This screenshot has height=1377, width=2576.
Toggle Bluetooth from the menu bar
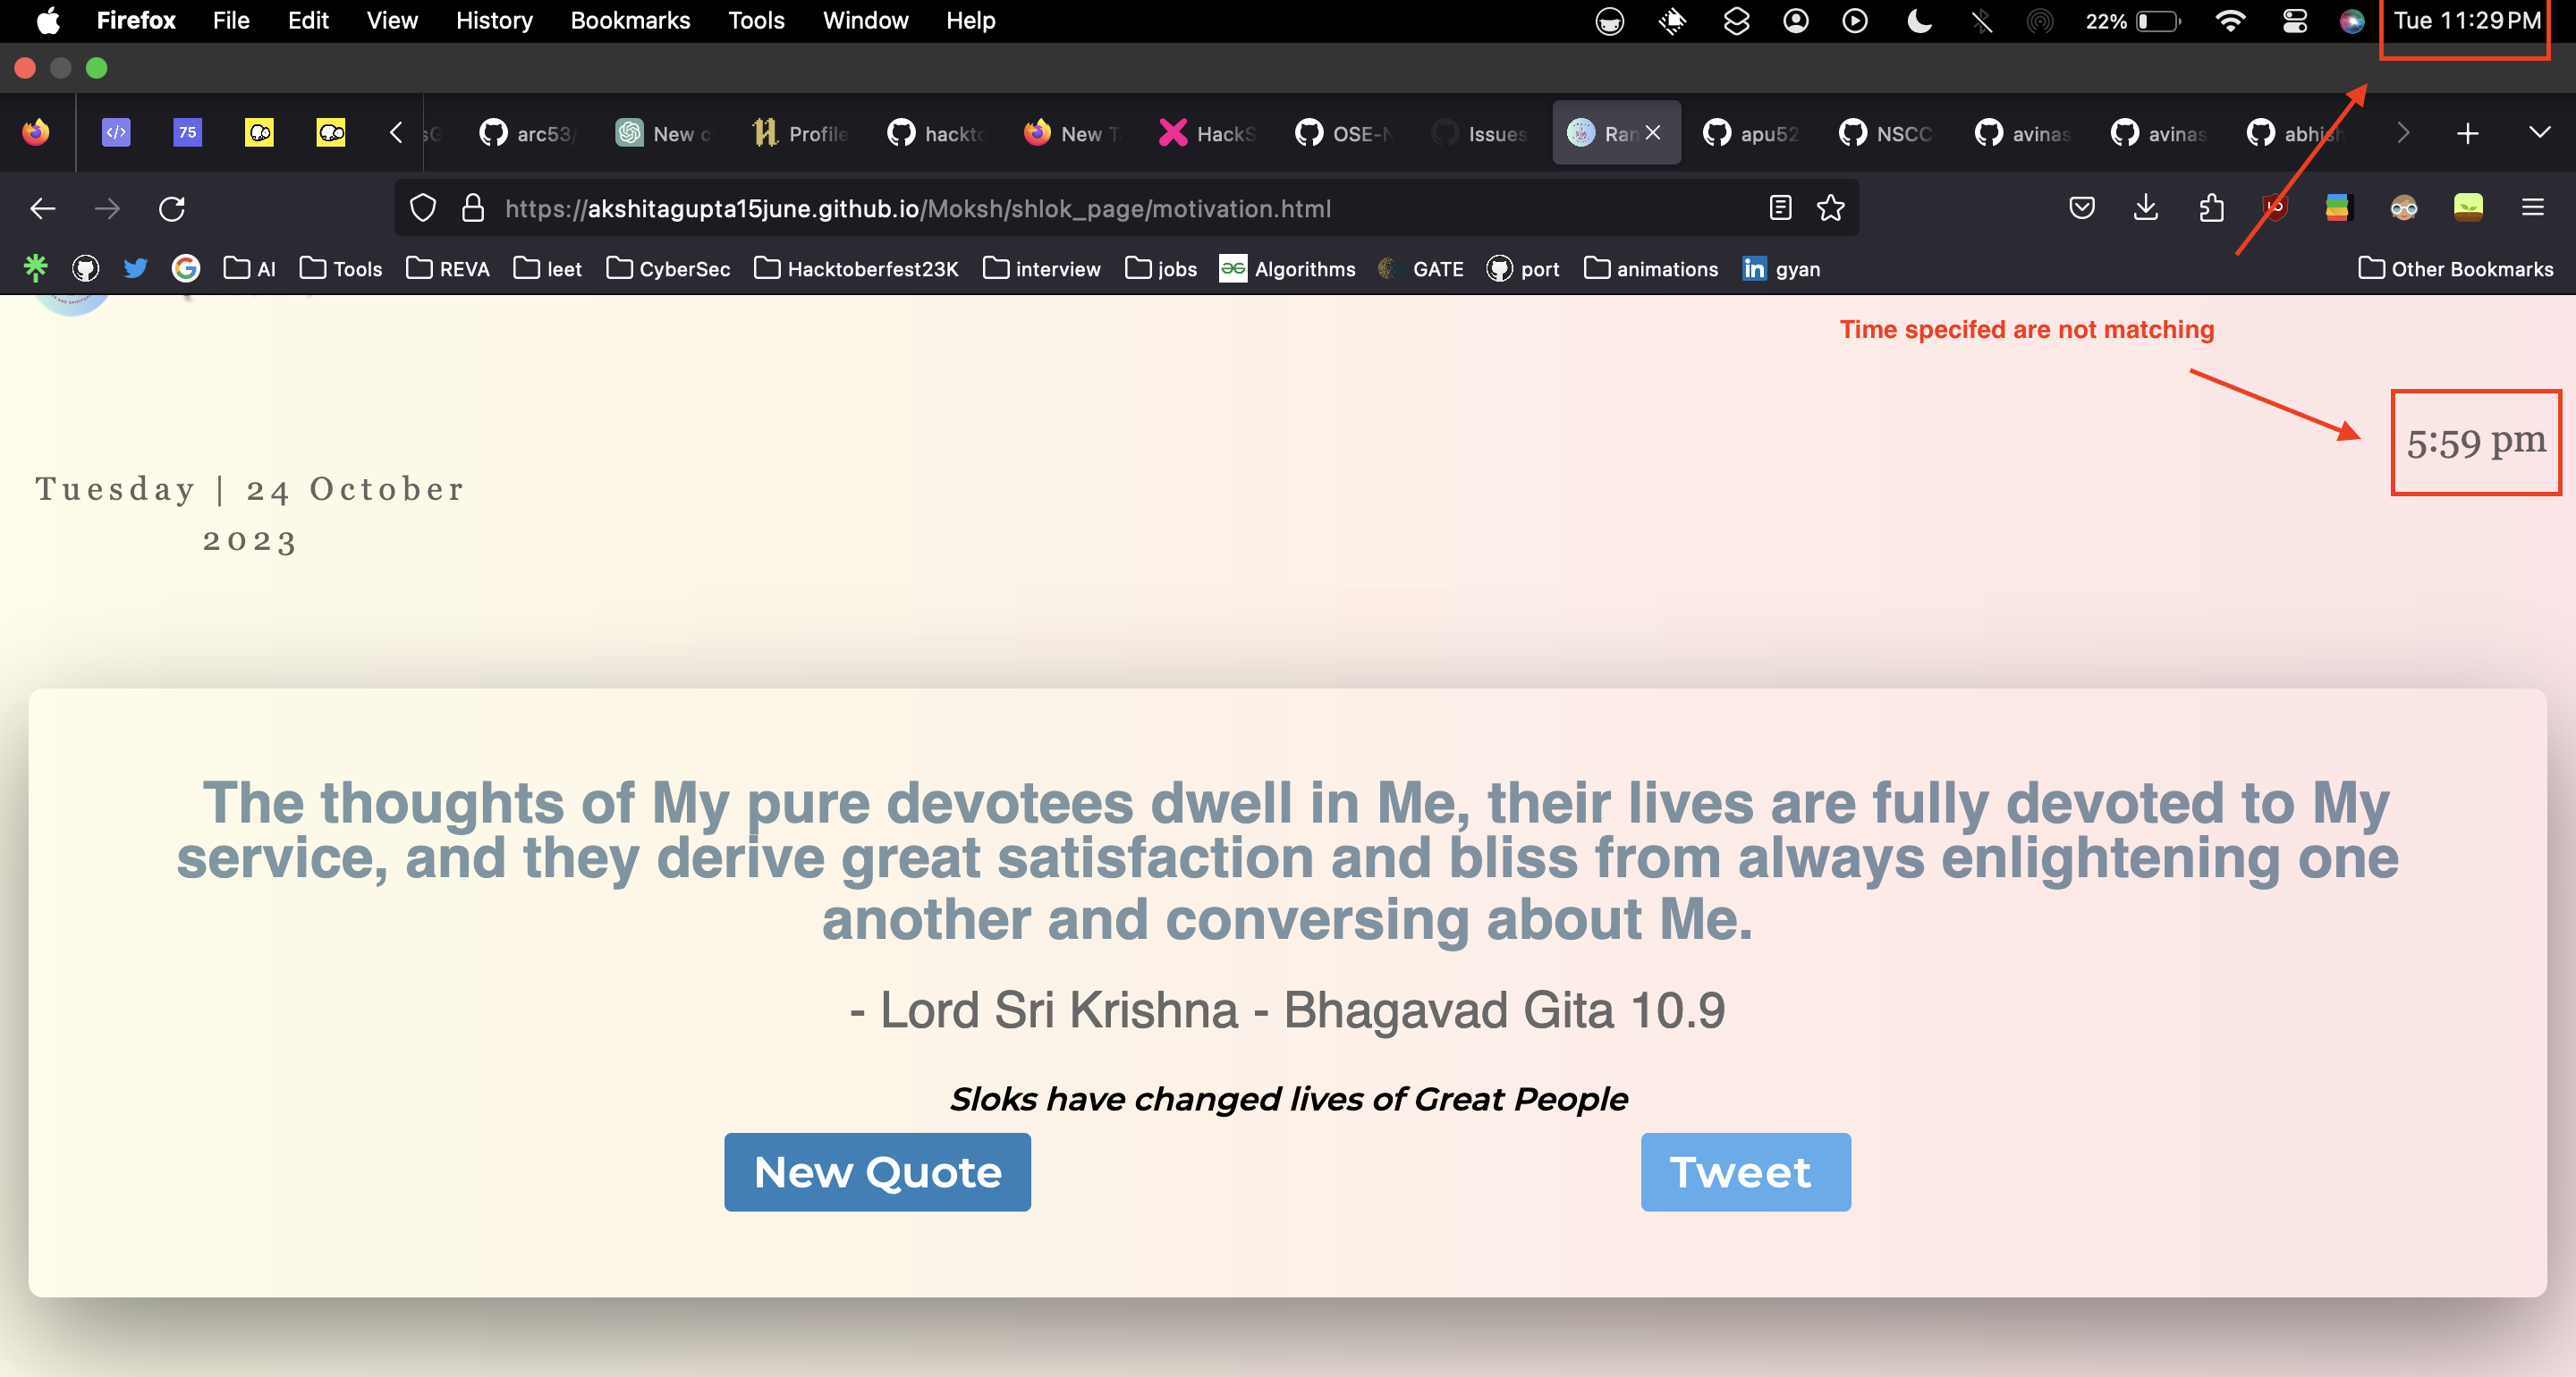point(1981,20)
